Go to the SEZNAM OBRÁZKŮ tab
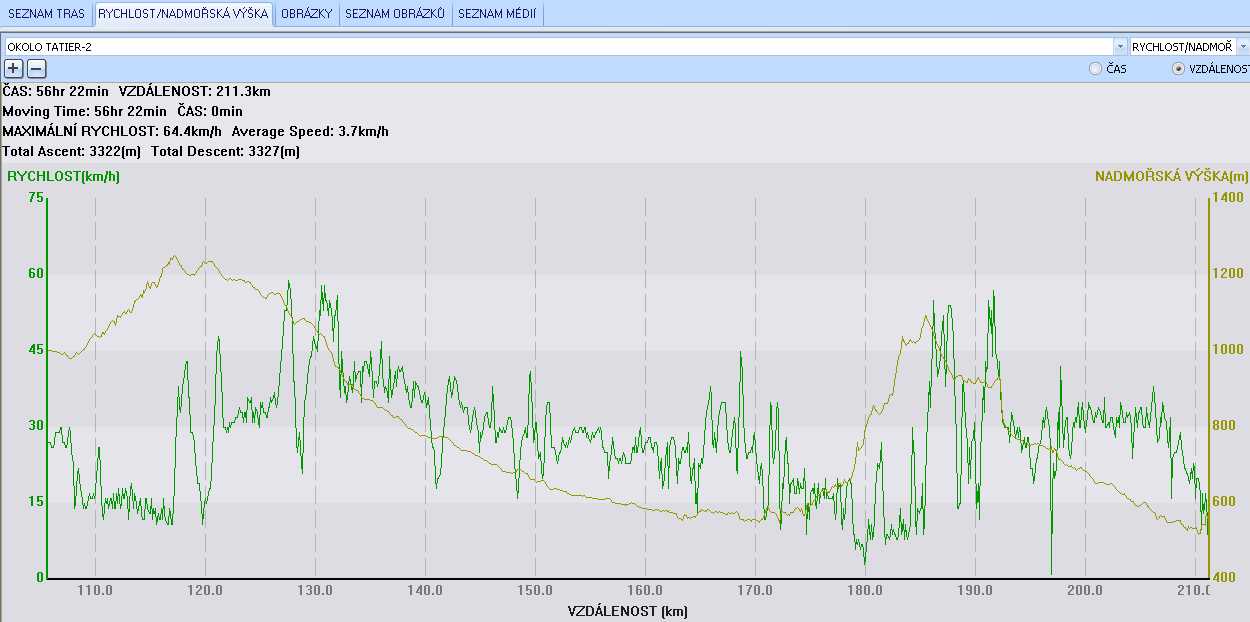 coord(394,14)
